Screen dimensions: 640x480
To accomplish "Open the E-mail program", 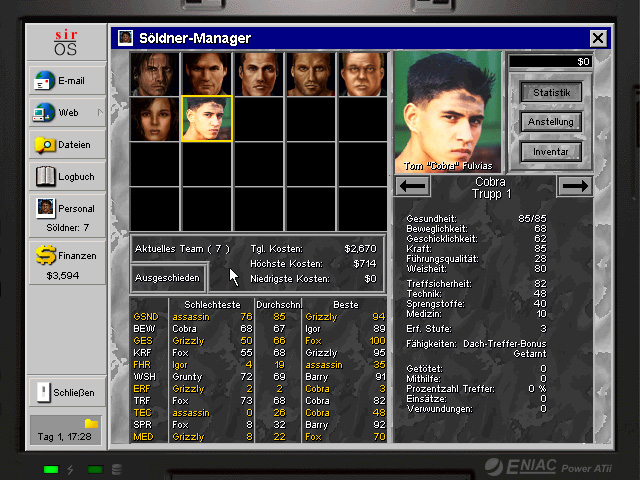I will [x=67, y=81].
